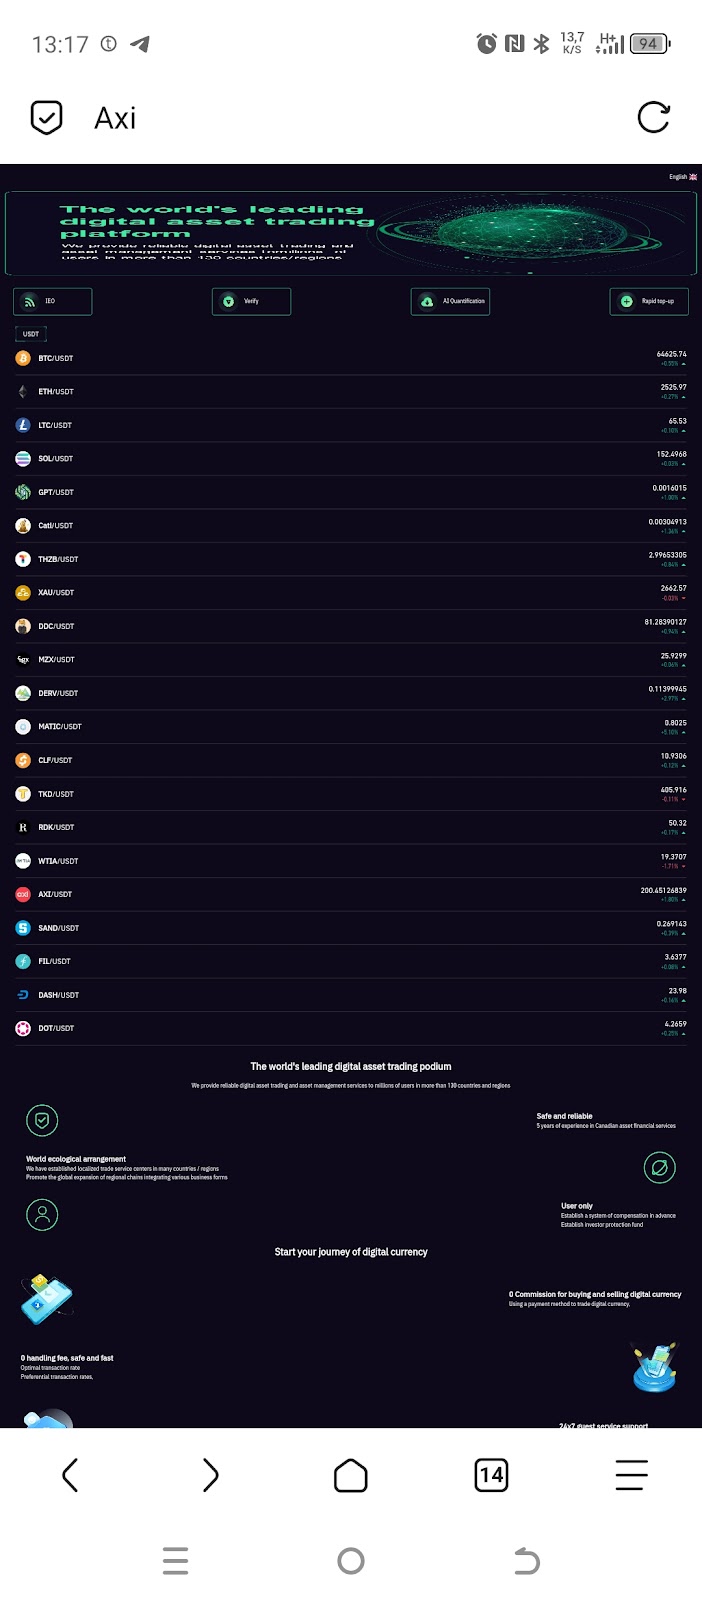Open the IEO shortcut
The height and width of the screenshot is (1600, 702).
pyautogui.click(x=52, y=301)
